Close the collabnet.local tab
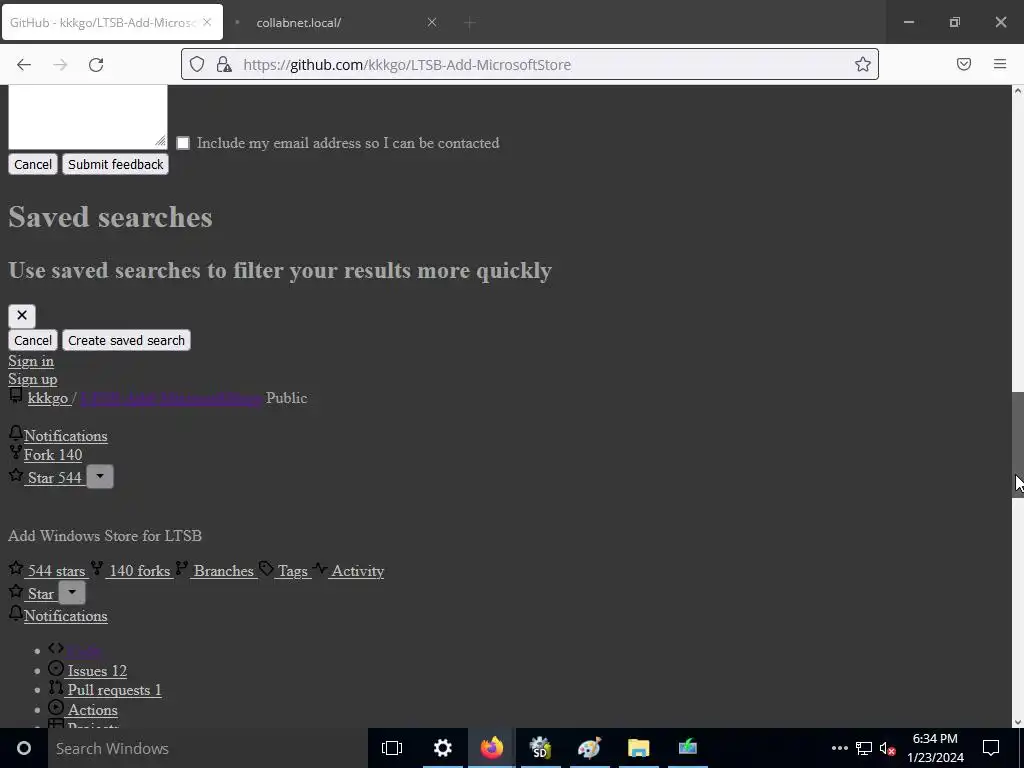 pos(432,22)
